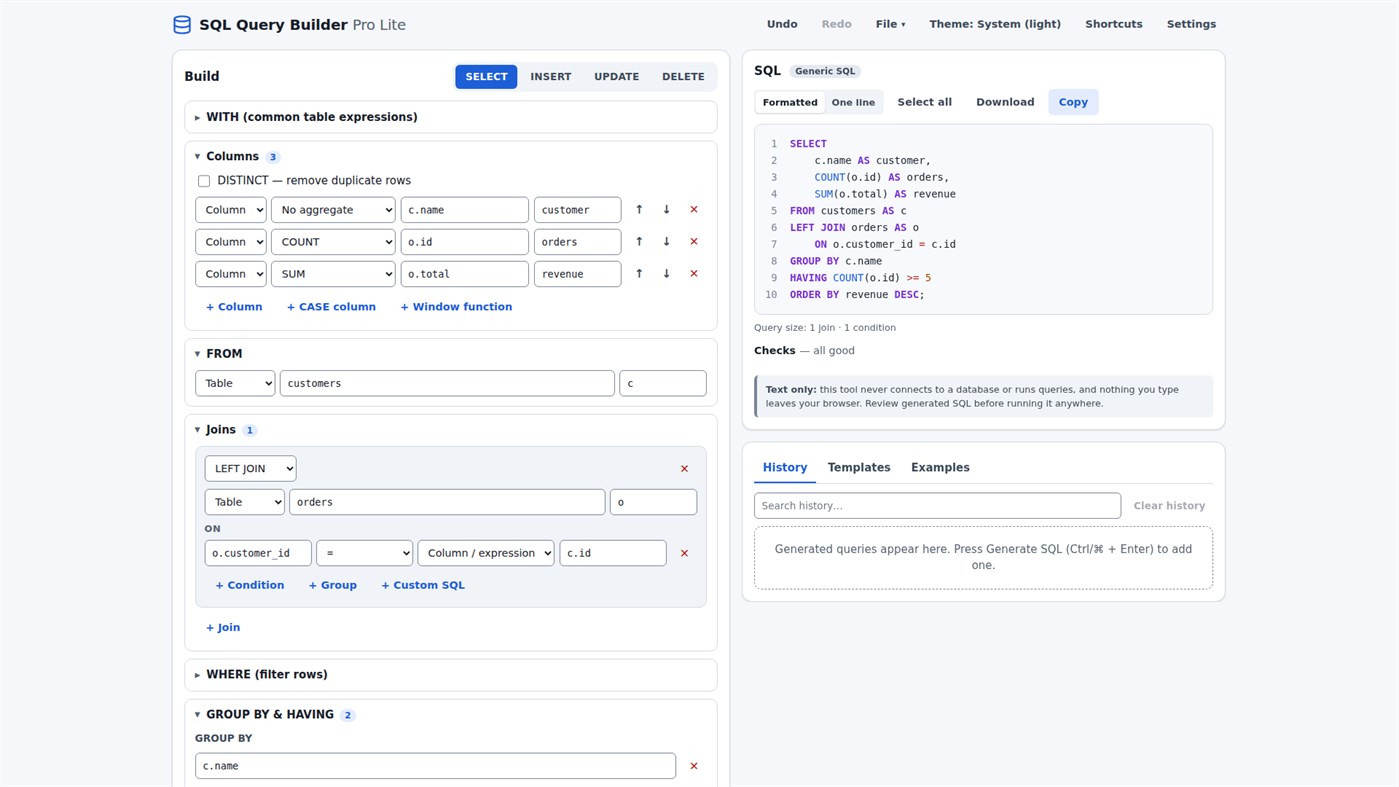Image resolution: width=1399 pixels, height=787 pixels.
Task: Select the UPDATE statement tab
Action: (x=616, y=77)
